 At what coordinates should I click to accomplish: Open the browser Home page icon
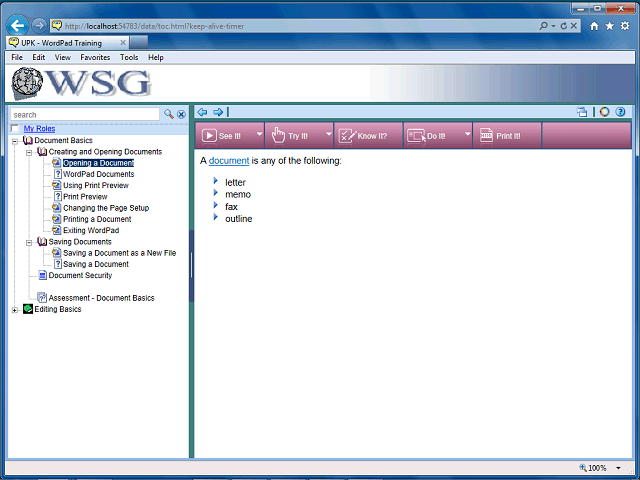tap(594, 26)
